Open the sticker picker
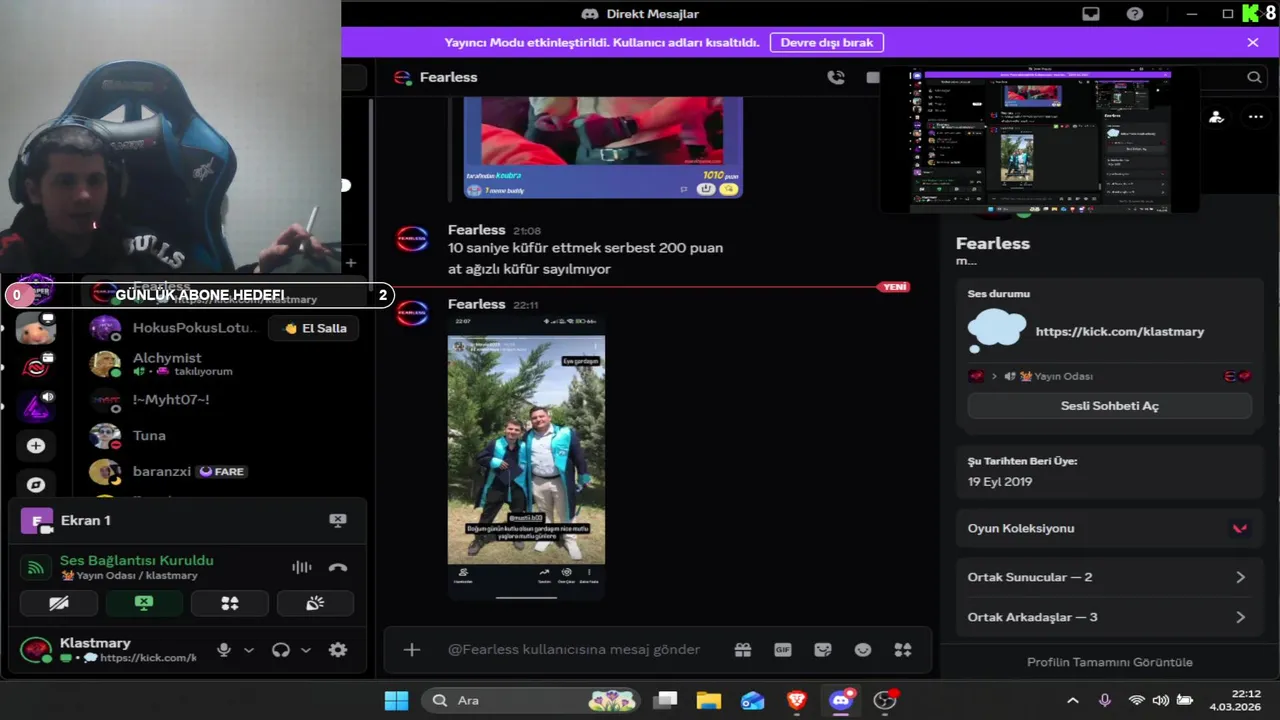This screenshot has width=1280, height=720. (x=823, y=649)
